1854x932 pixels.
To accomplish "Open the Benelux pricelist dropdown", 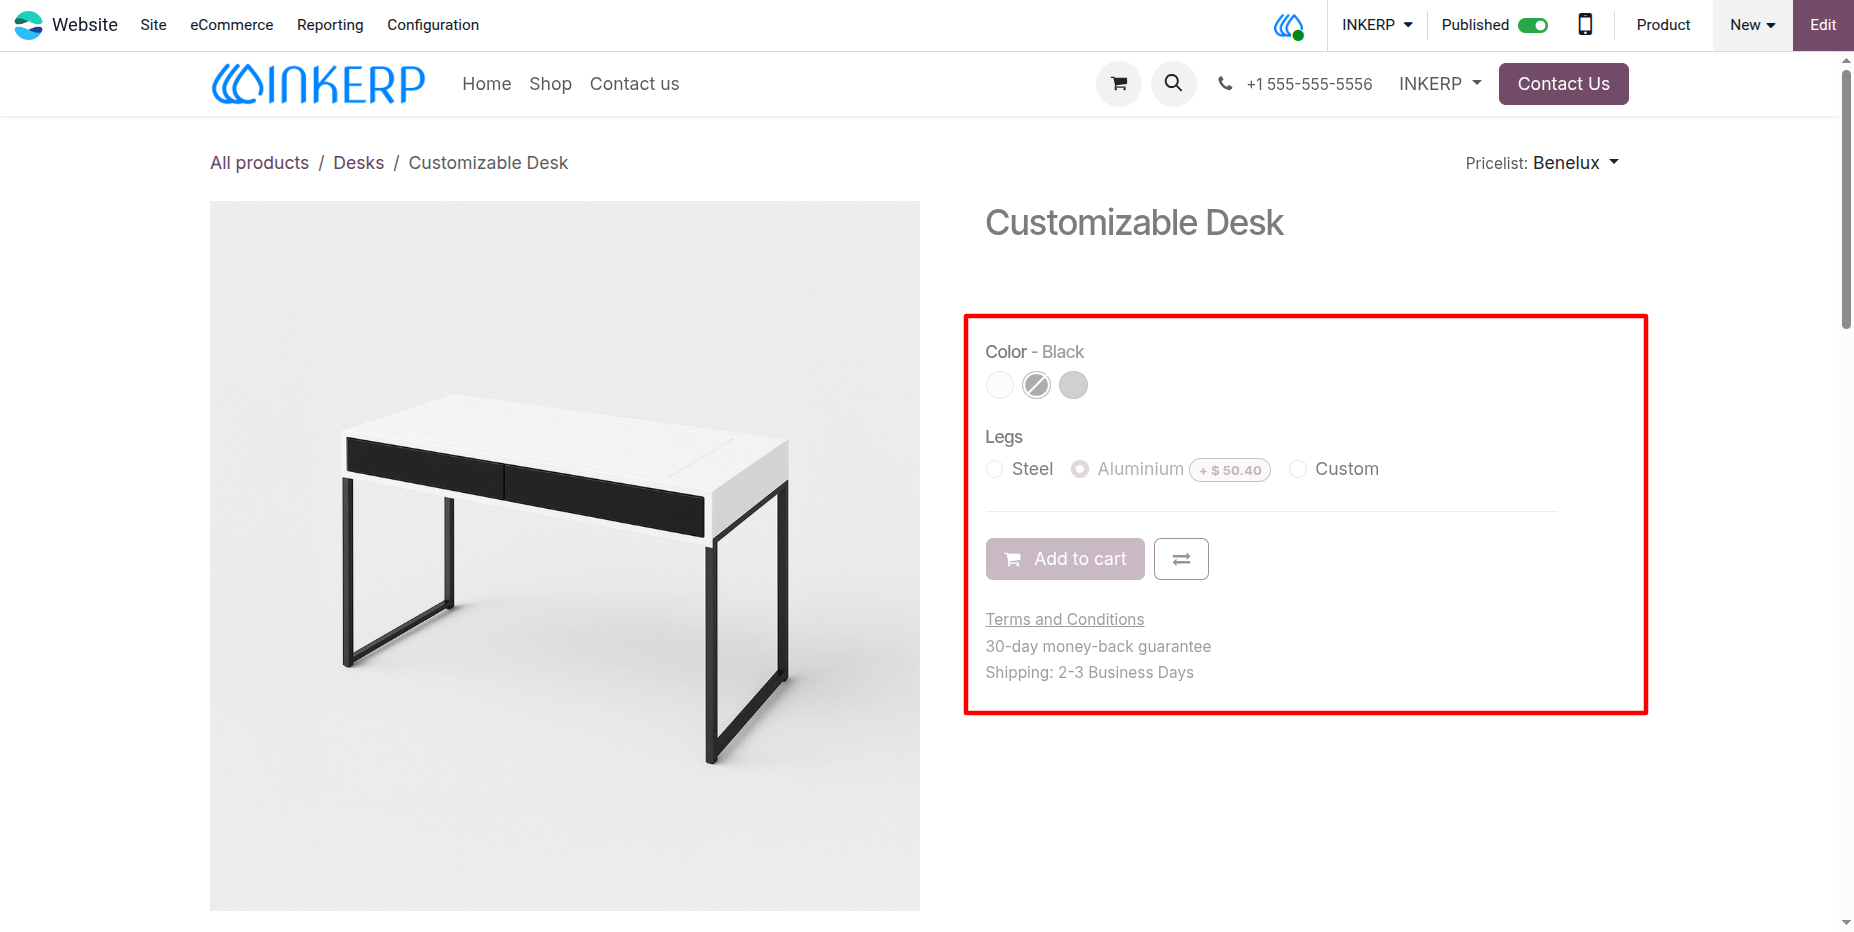I will 1576,163.
